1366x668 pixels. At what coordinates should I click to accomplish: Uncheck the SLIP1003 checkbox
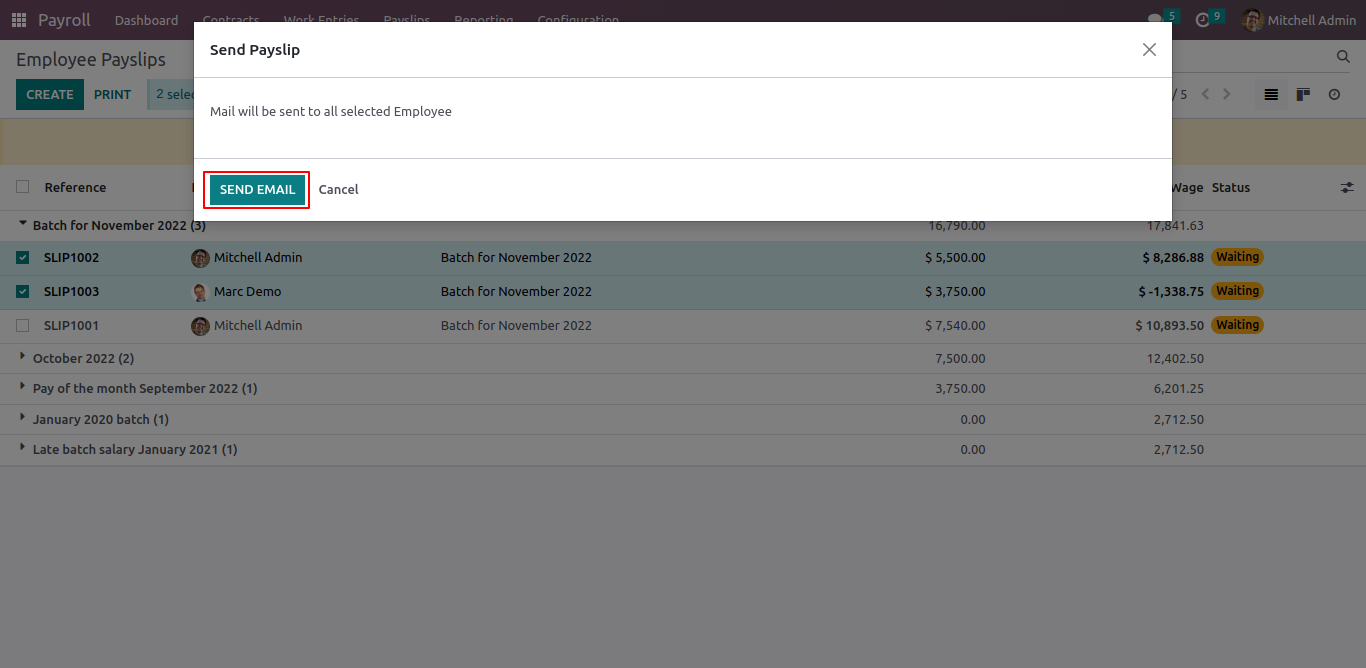point(23,292)
